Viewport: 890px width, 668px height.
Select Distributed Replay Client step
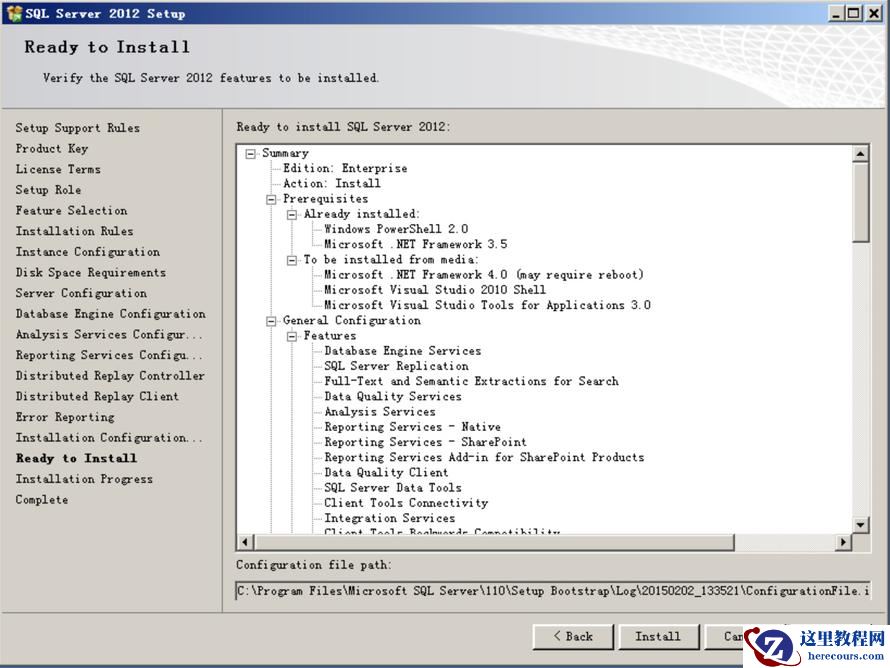pyautogui.click(x=97, y=396)
